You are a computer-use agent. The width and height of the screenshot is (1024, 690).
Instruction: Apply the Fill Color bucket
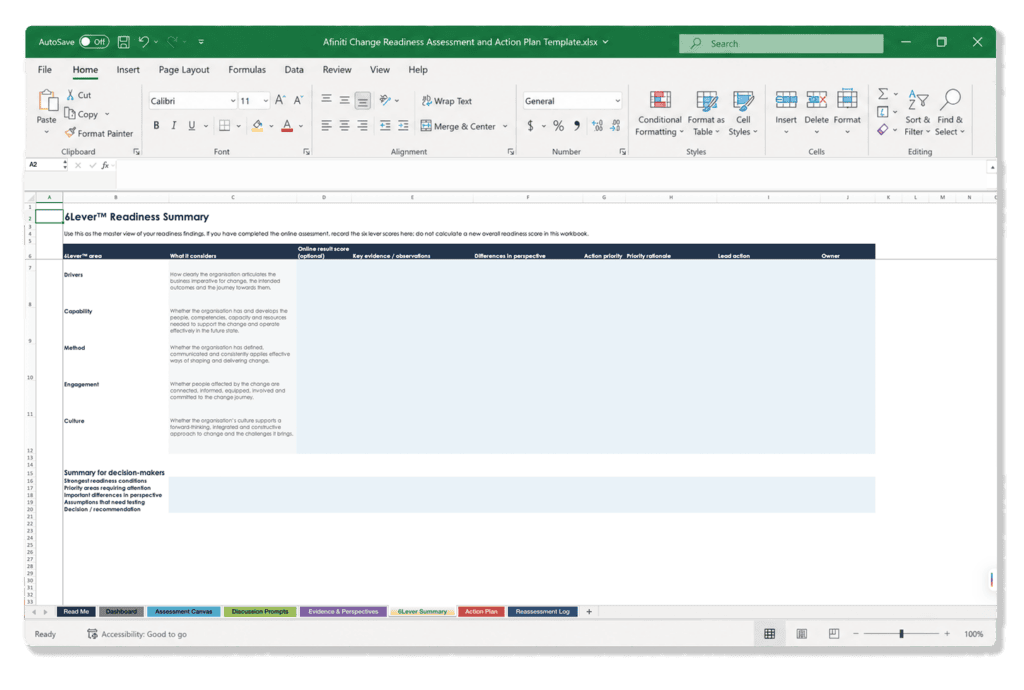point(257,125)
